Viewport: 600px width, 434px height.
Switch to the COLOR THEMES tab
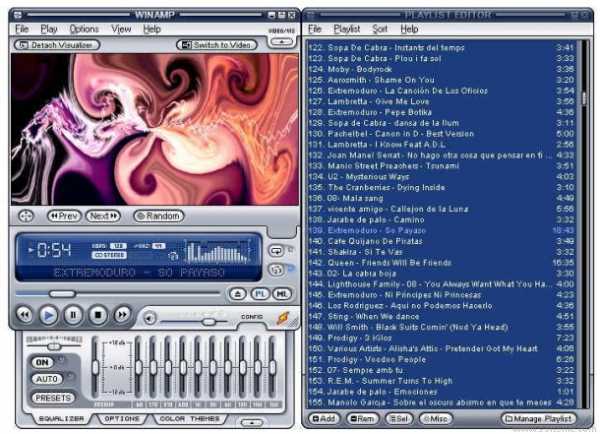coord(188,419)
